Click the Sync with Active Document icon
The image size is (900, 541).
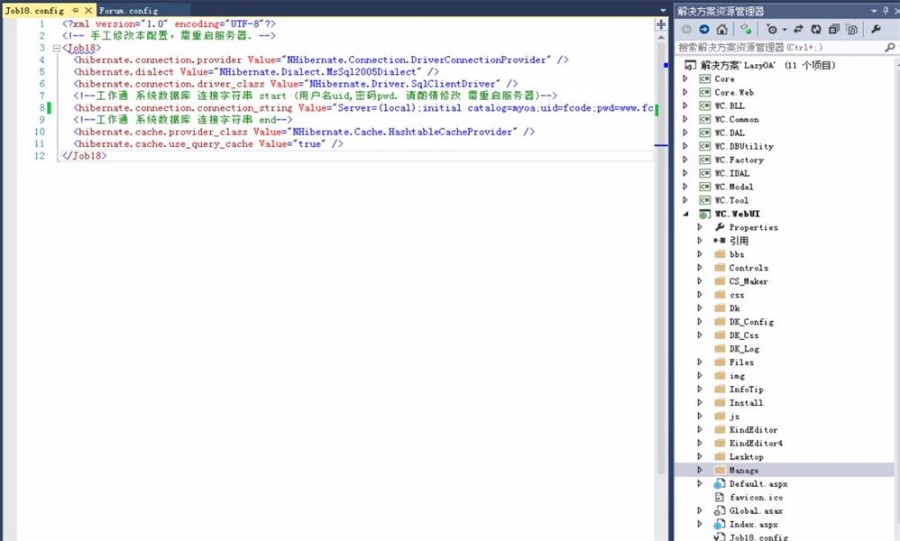798,30
